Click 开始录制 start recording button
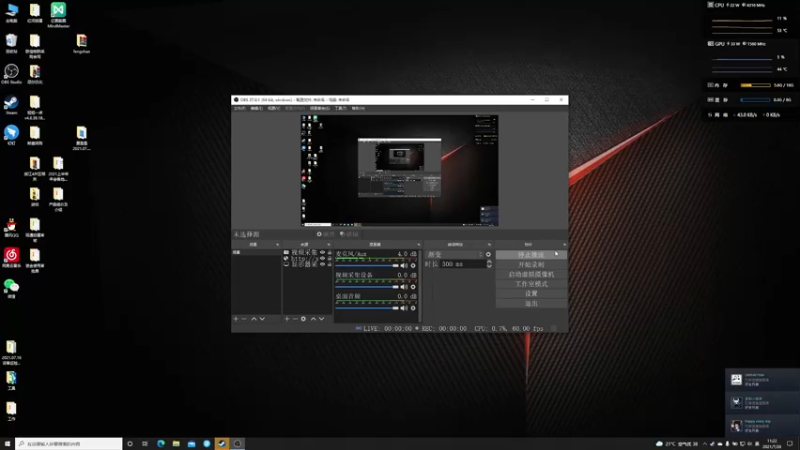 point(531,264)
